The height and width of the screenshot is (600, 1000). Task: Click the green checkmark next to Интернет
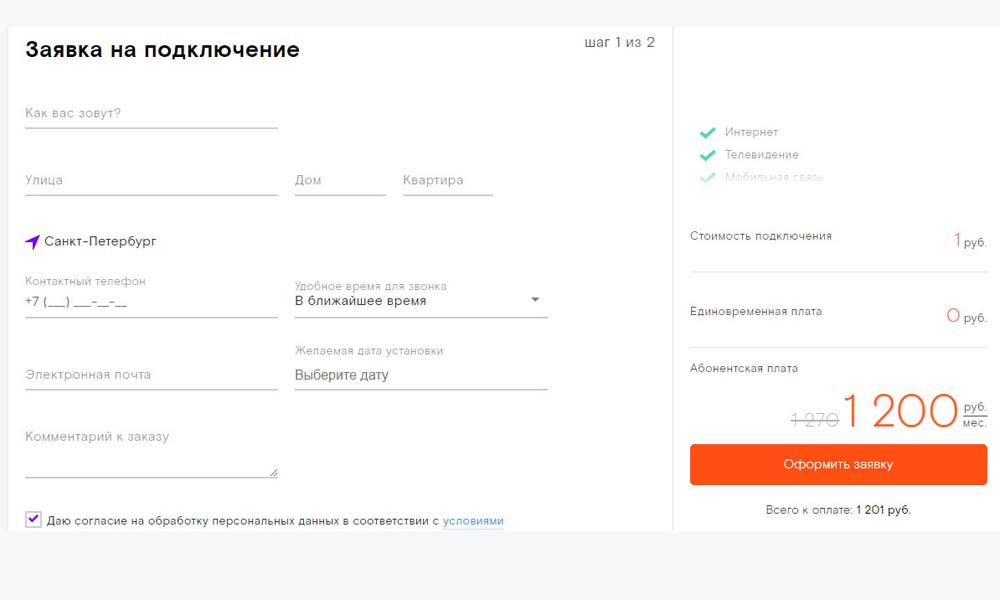707,132
